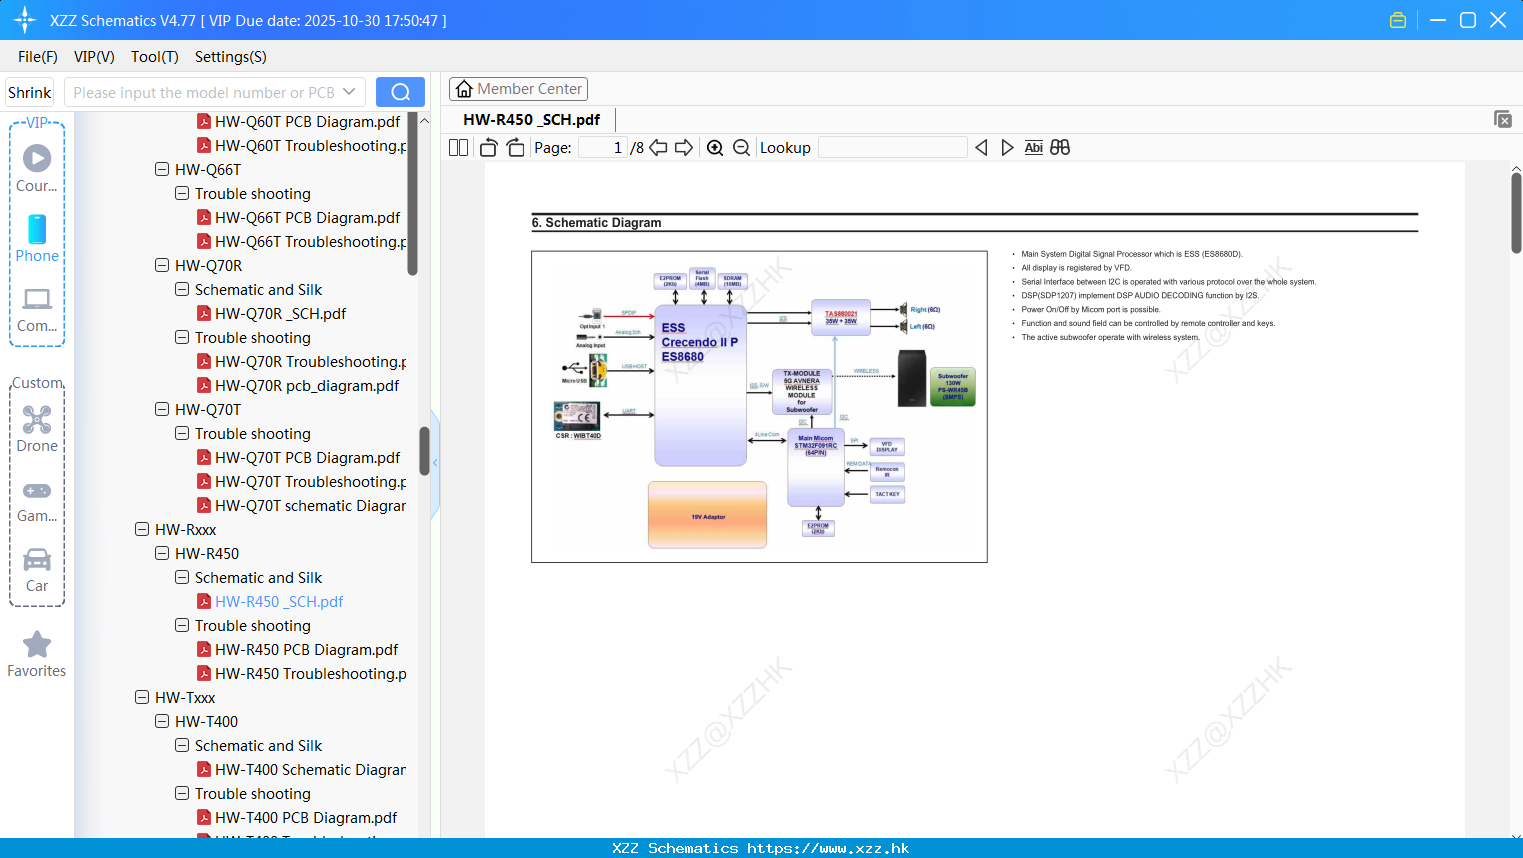Rotate the page counterclockwise
Screen dimensions: 1523x858
click(x=489, y=148)
